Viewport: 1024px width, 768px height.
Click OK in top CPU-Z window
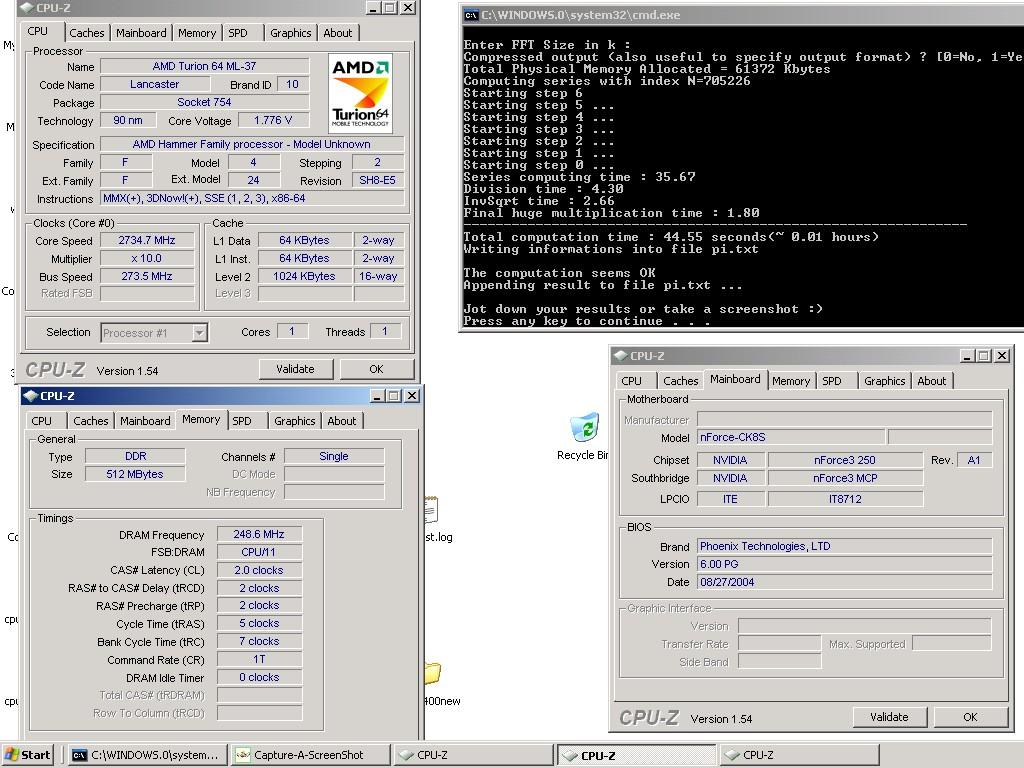click(376, 369)
